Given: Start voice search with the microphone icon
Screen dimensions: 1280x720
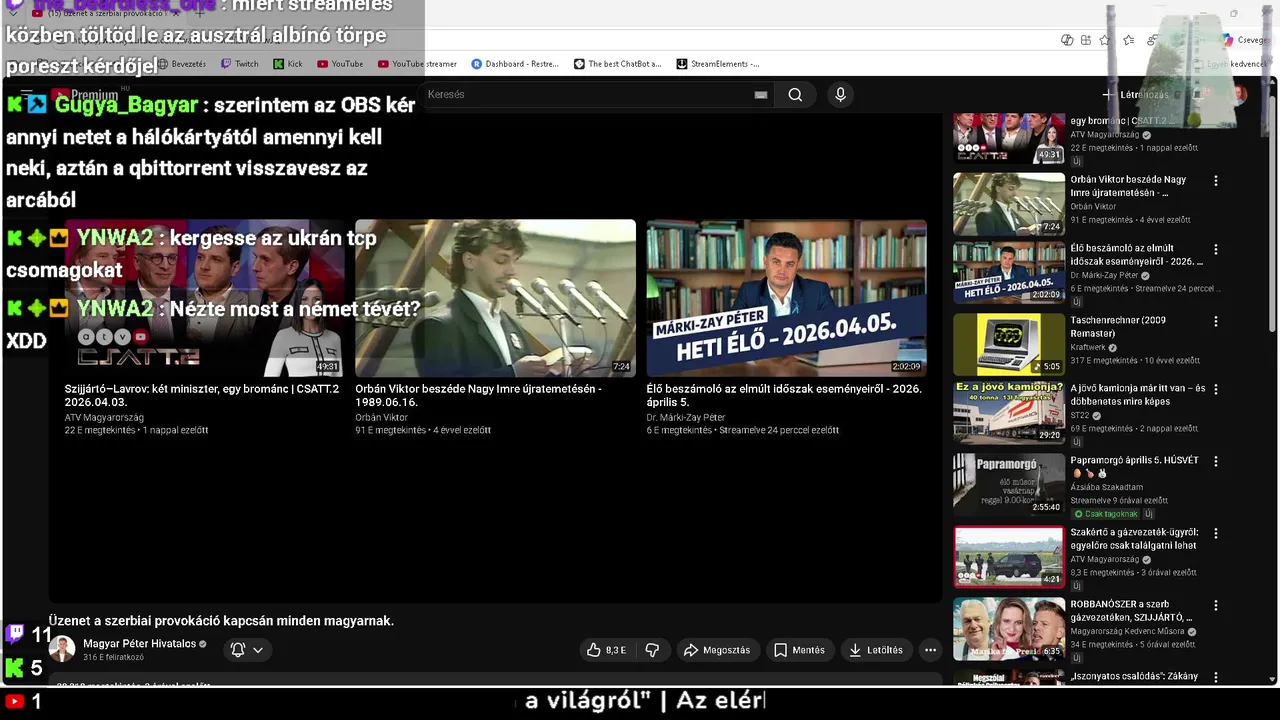Looking at the screenshot, I should pos(840,95).
